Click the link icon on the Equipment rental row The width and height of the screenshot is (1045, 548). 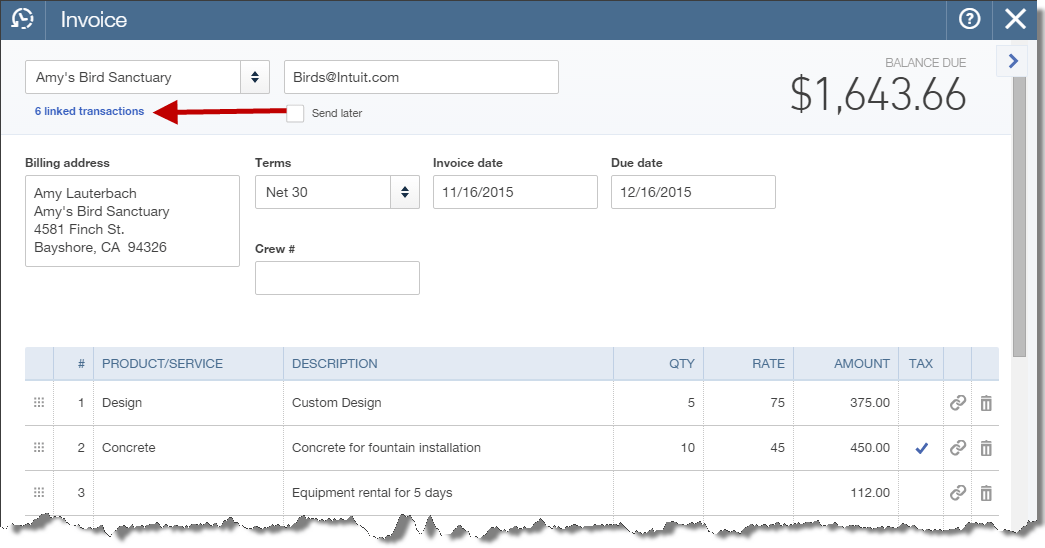click(958, 493)
